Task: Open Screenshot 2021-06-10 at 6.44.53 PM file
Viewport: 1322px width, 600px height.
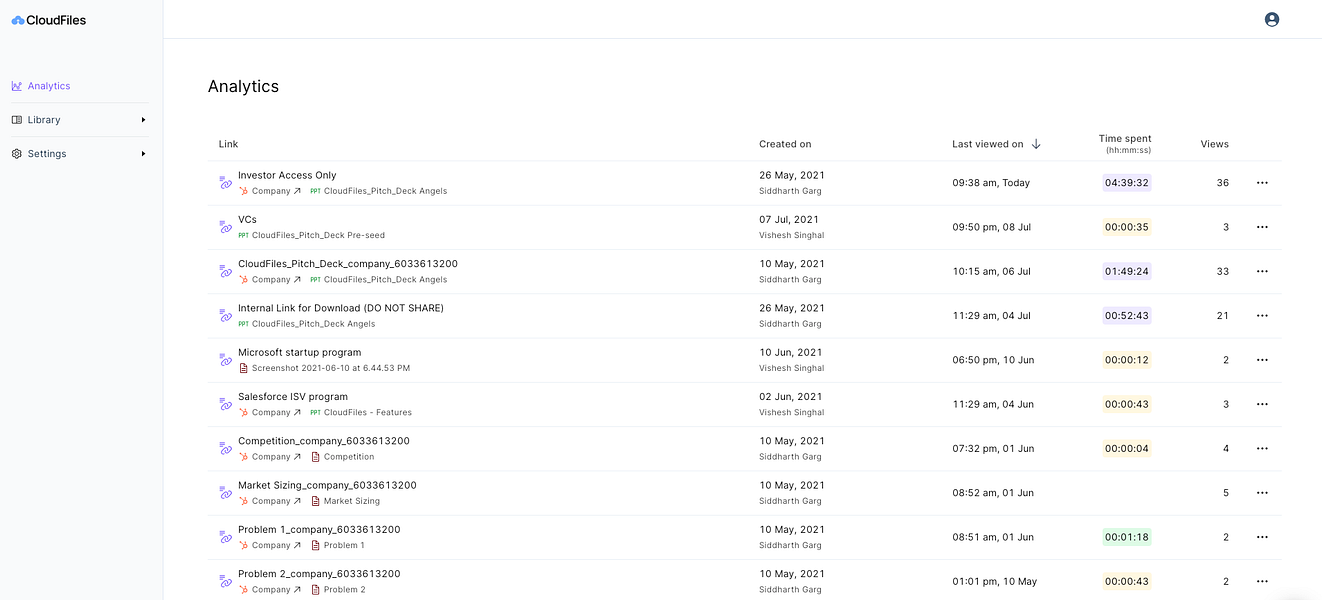Action: pyautogui.click(x=331, y=368)
